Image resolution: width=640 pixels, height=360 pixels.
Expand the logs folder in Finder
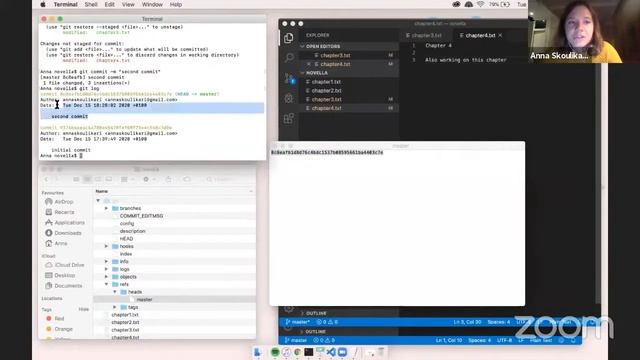tap(107, 269)
